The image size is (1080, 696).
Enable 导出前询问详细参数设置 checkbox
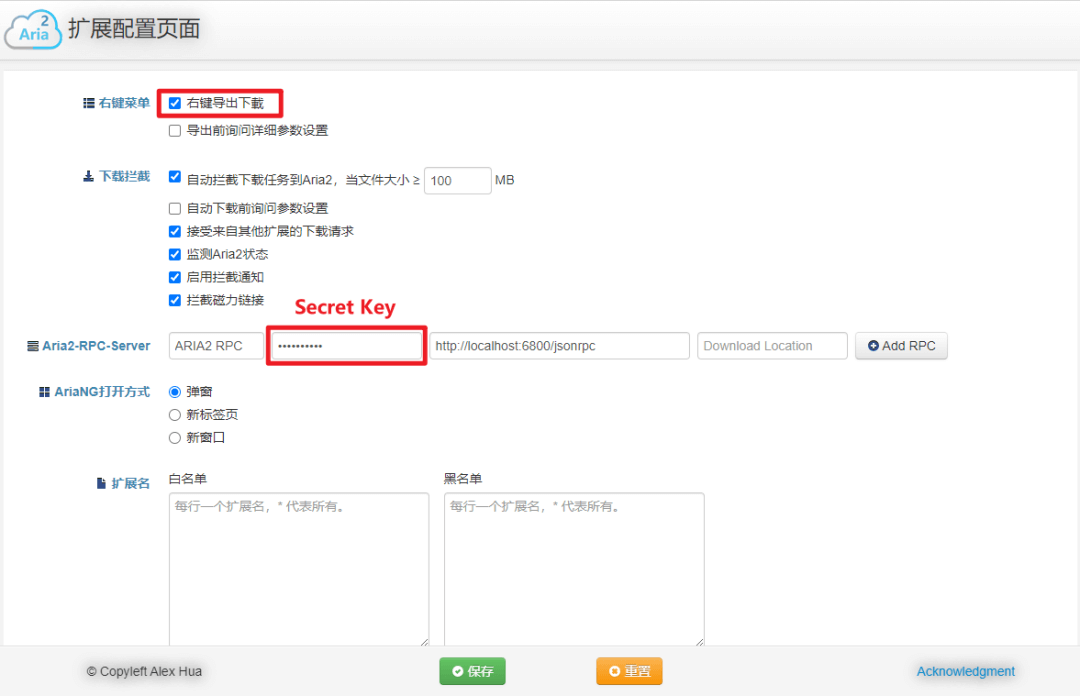click(x=175, y=130)
